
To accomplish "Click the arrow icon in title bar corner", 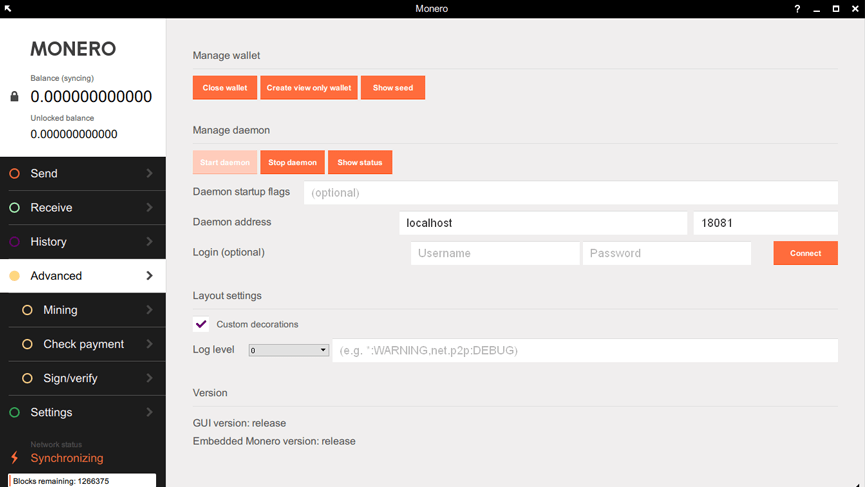I will [x=8, y=9].
